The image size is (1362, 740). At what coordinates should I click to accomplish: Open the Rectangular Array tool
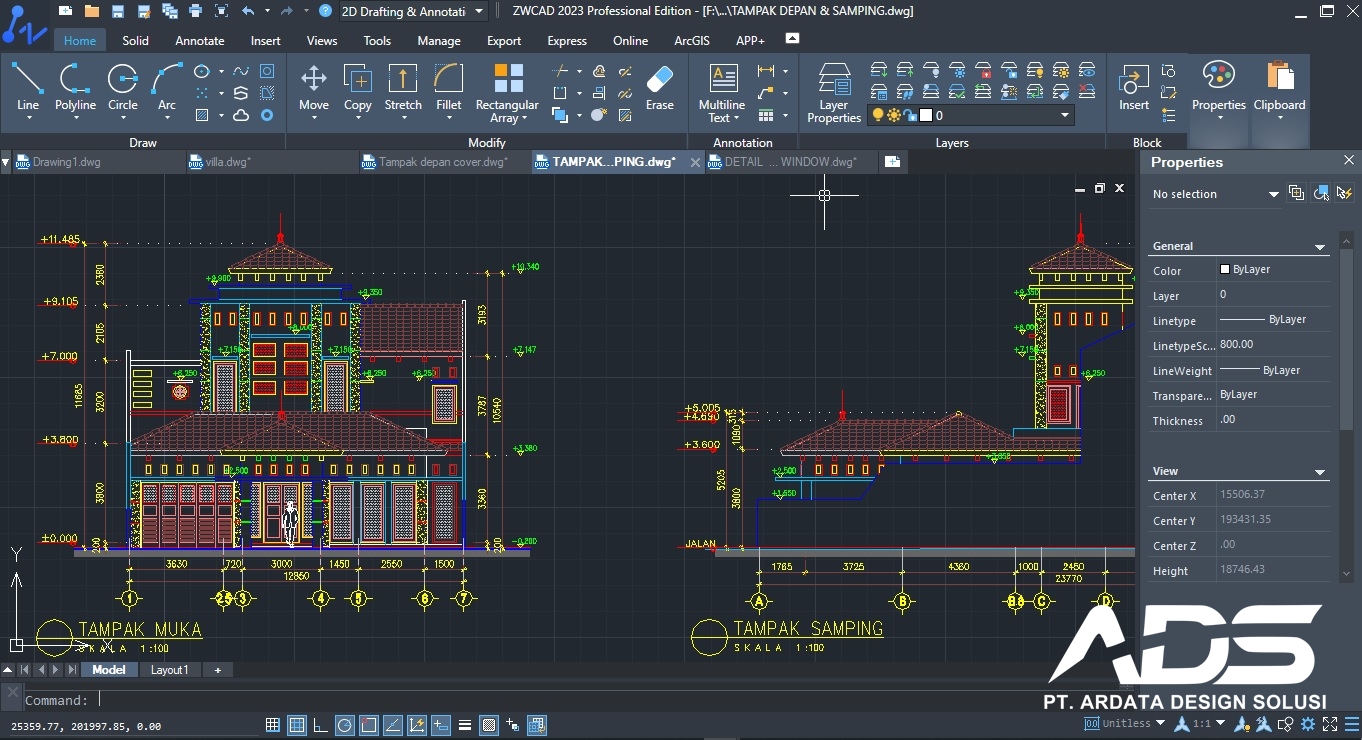[507, 92]
